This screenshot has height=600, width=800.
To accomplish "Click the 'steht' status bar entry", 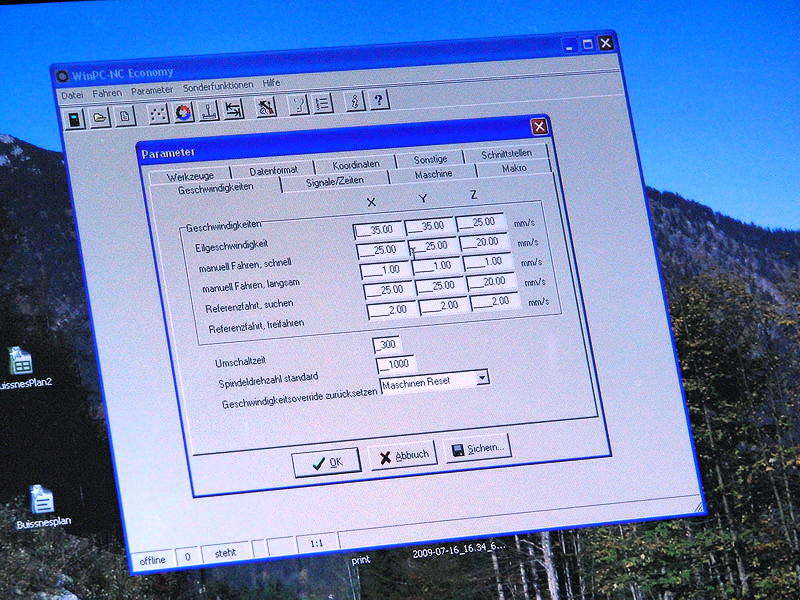I will 225,553.
